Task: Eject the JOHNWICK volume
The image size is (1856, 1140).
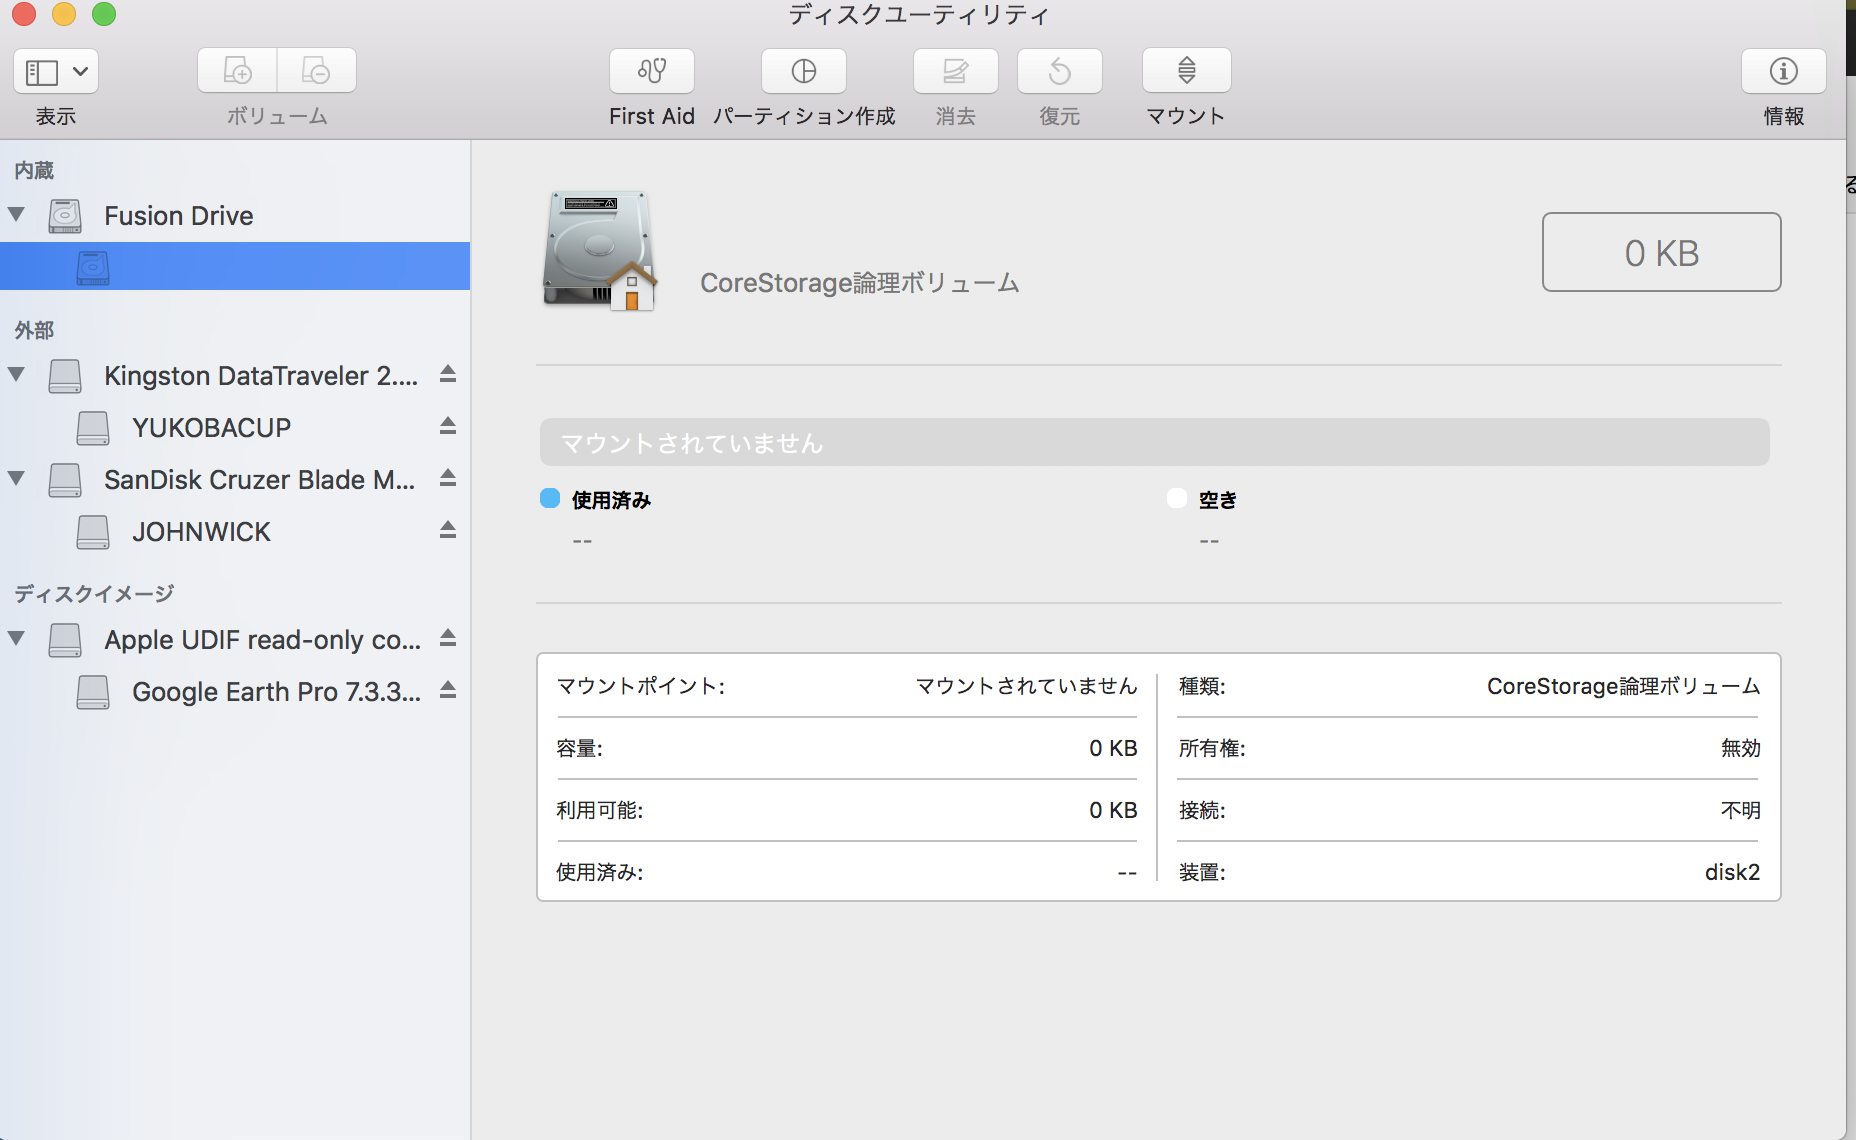Action: (448, 530)
